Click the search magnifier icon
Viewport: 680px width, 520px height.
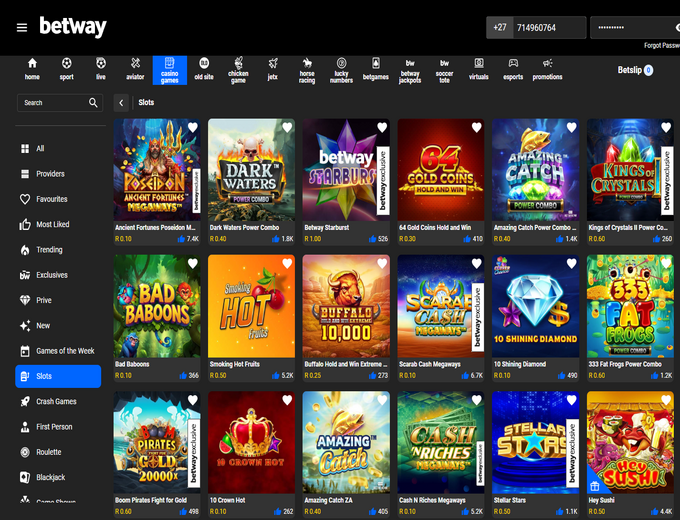[93, 103]
